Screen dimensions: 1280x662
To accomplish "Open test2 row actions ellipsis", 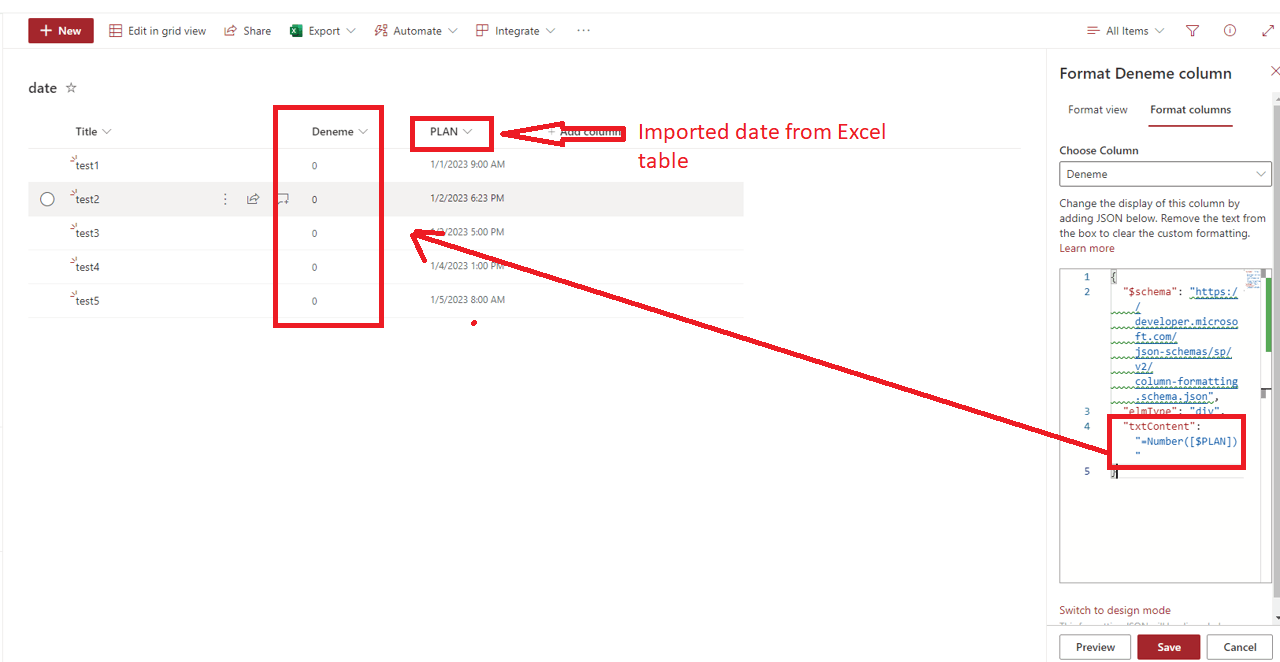I will point(225,199).
